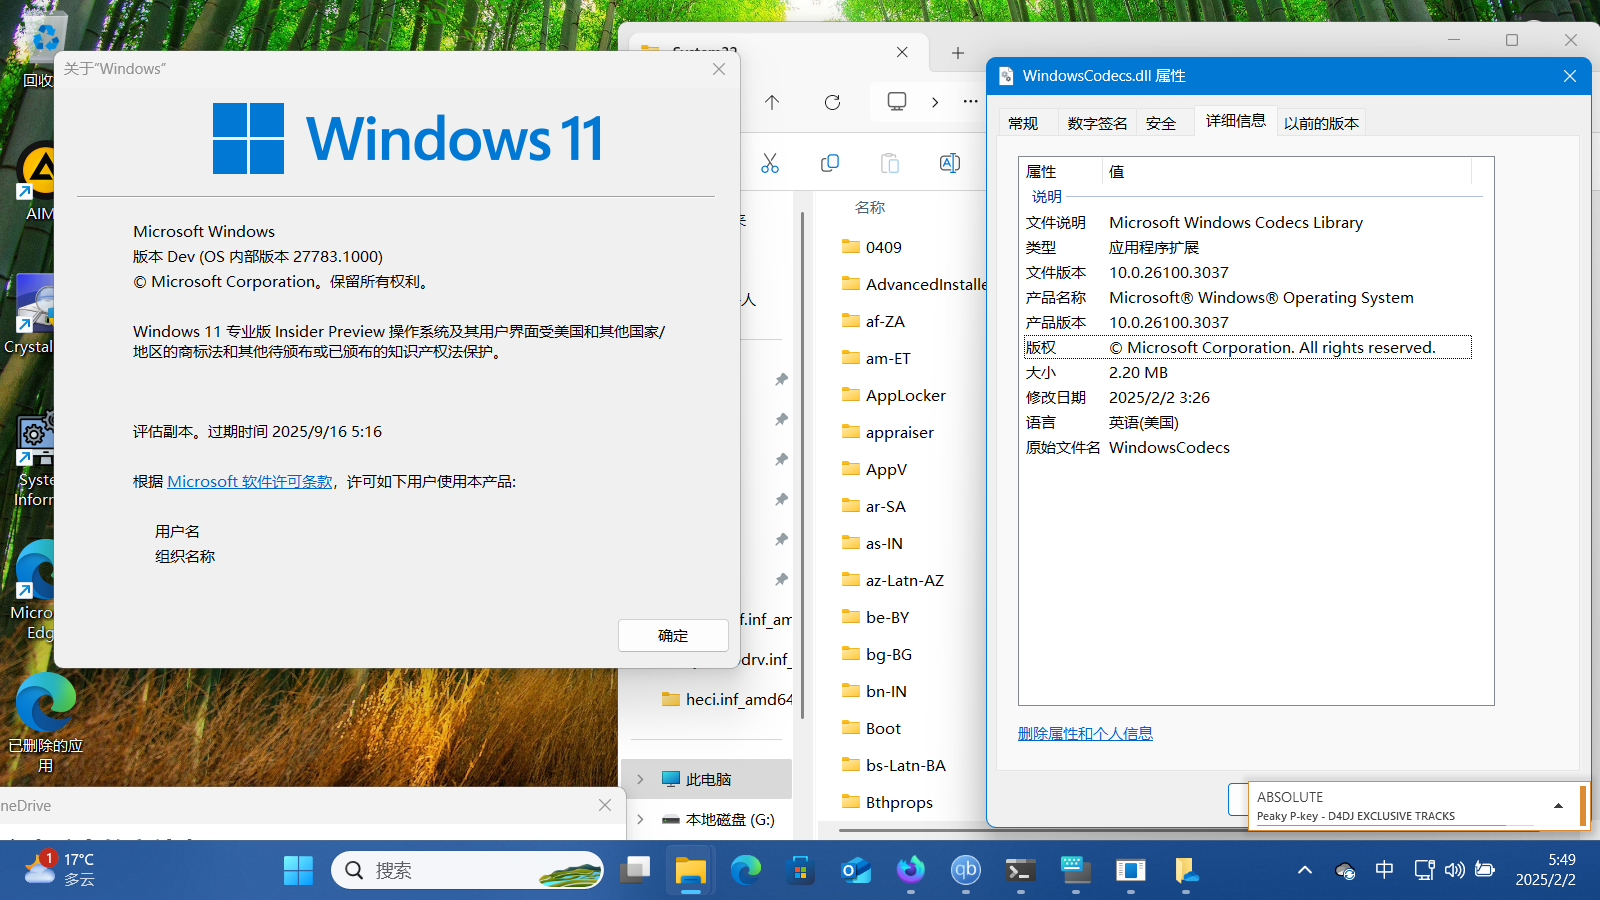This screenshot has height=900, width=1600.
Task: Click File Explorer icon on taskbar
Action: click(x=690, y=870)
